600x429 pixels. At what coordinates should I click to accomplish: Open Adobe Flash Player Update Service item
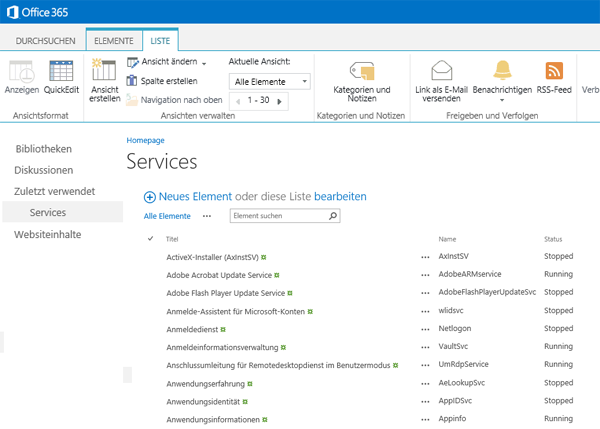[226, 293]
